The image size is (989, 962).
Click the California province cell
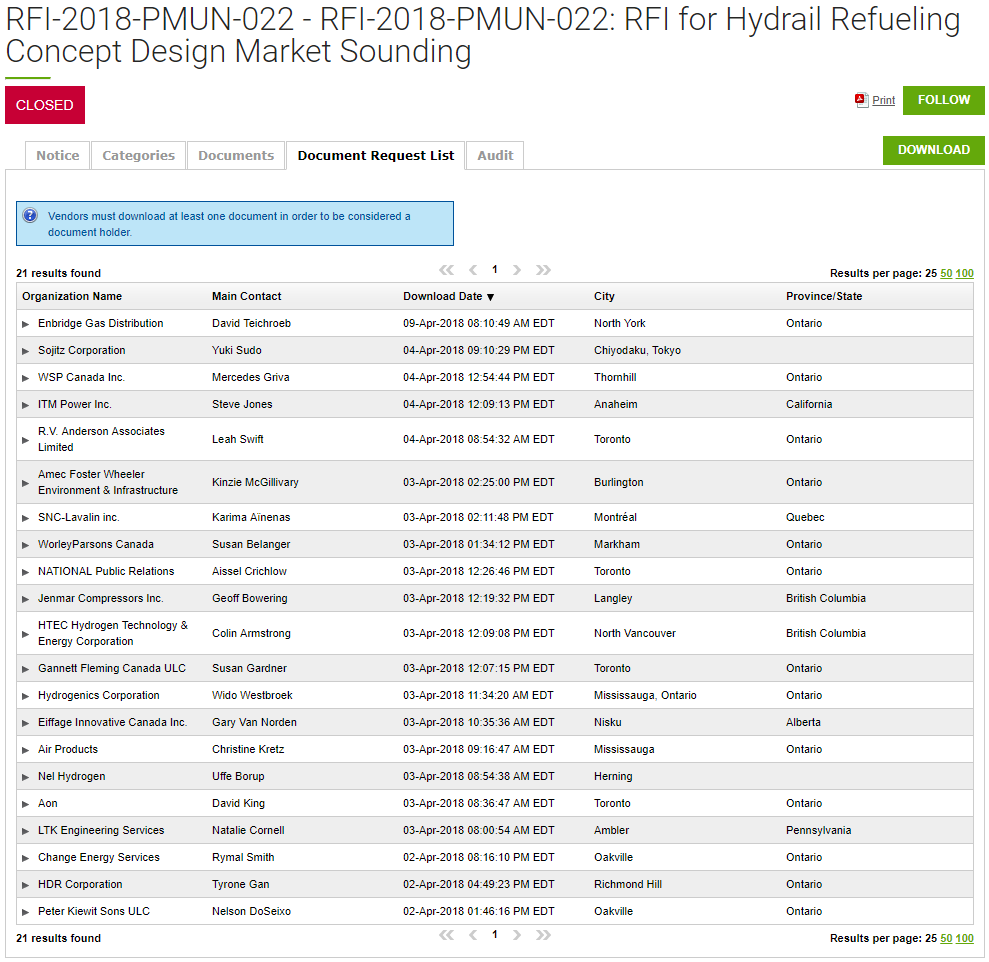(809, 404)
